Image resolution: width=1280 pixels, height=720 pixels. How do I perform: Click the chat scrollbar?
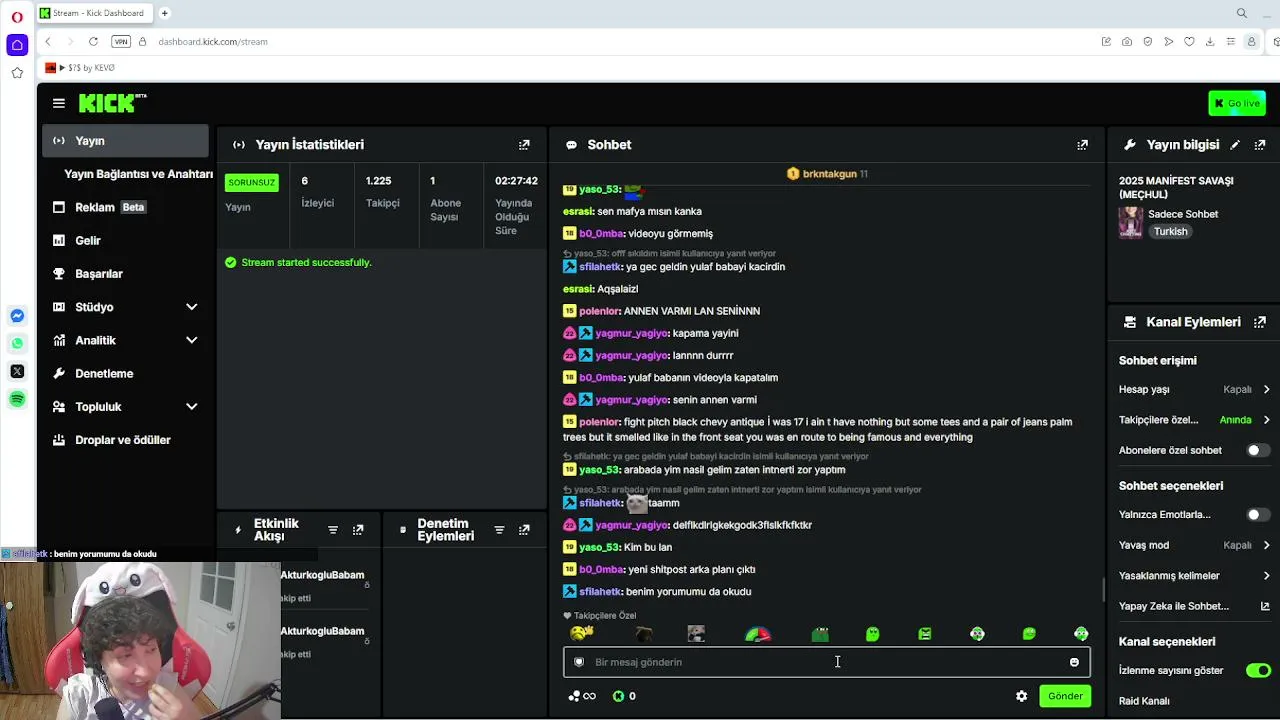(x=1103, y=590)
